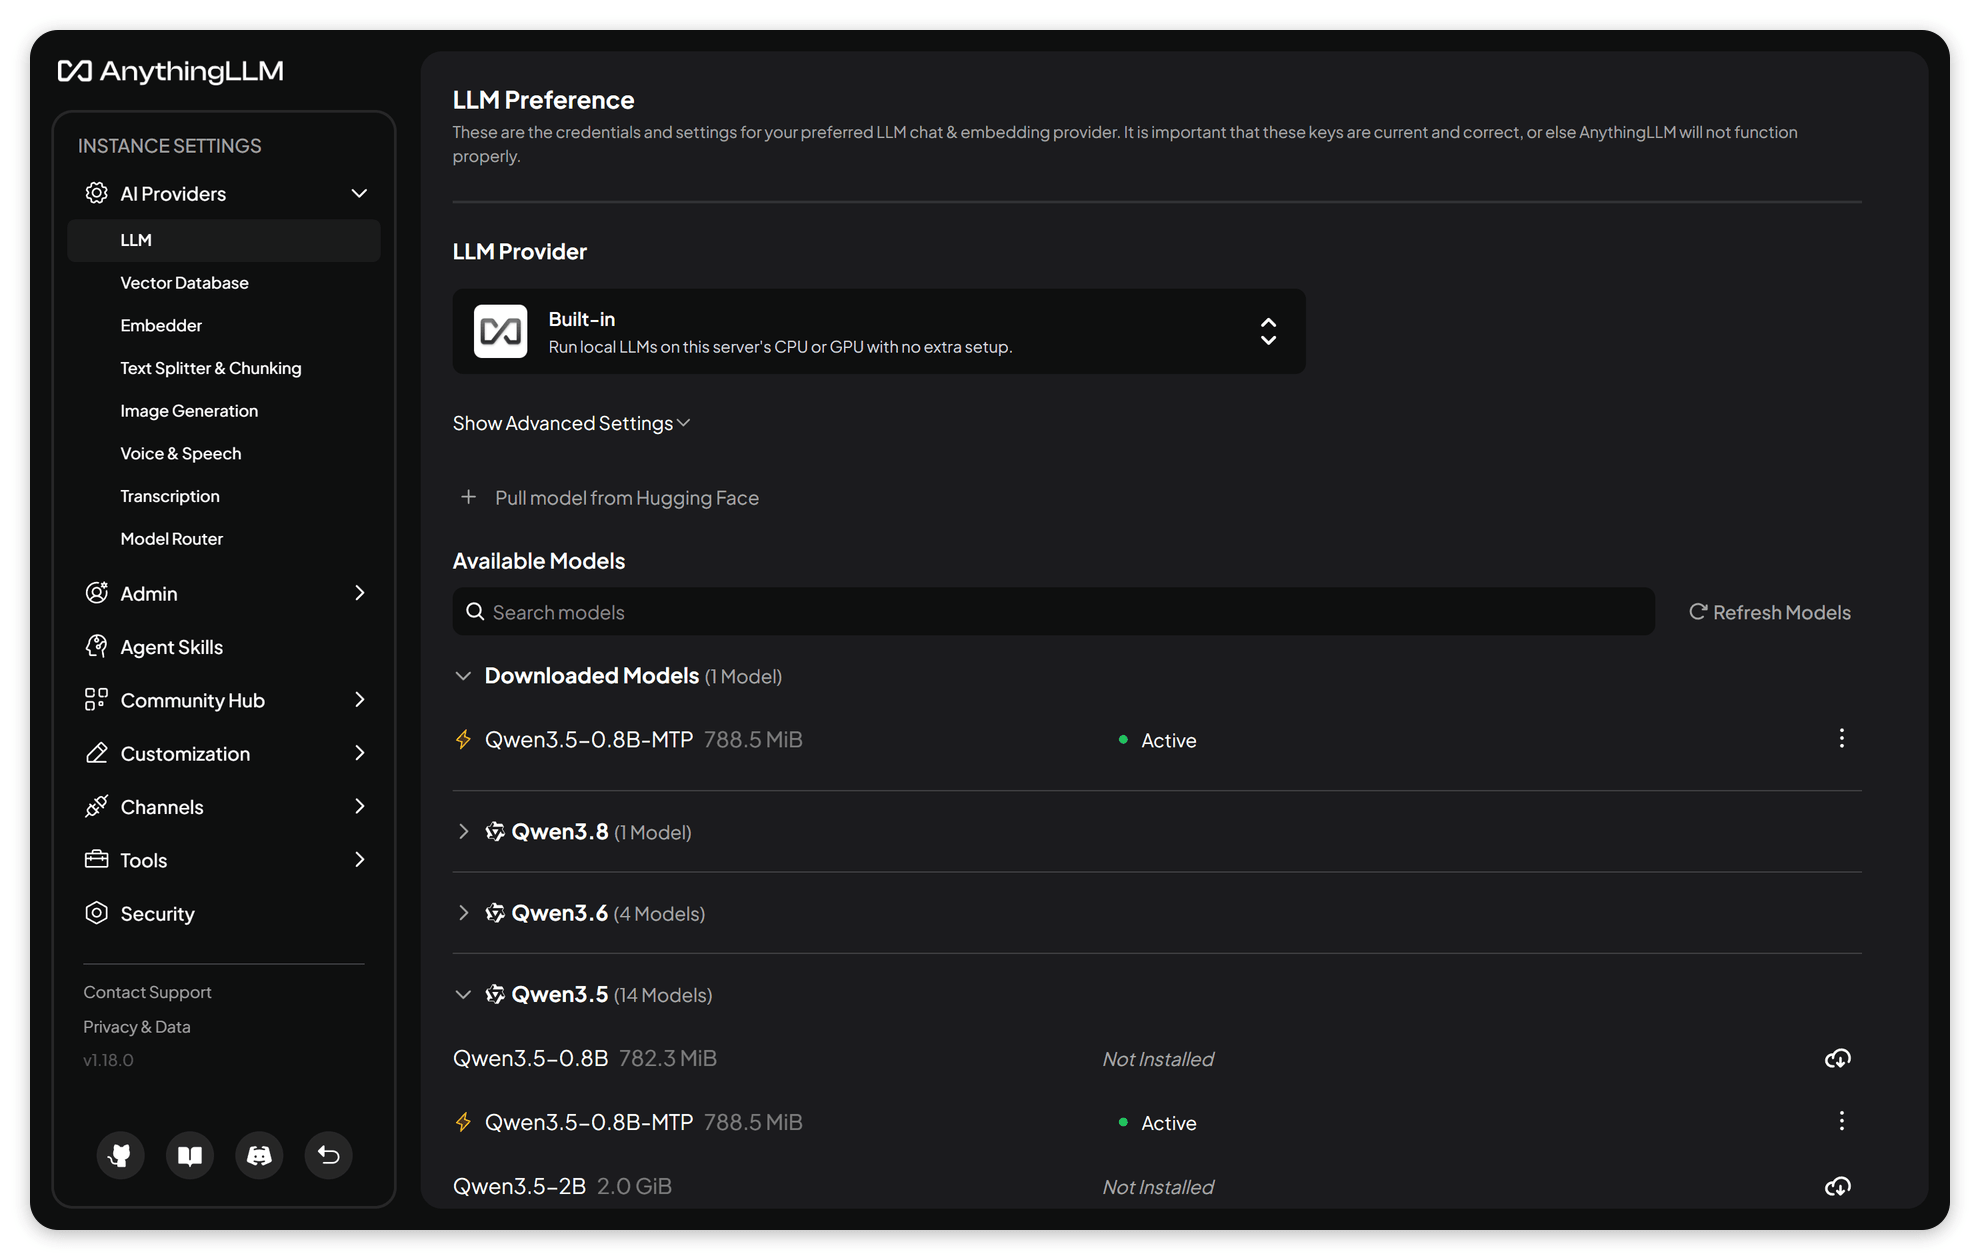
Task: Open options for downloaded Qwen3.5-0.8B-MTP model
Action: (x=1841, y=739)
